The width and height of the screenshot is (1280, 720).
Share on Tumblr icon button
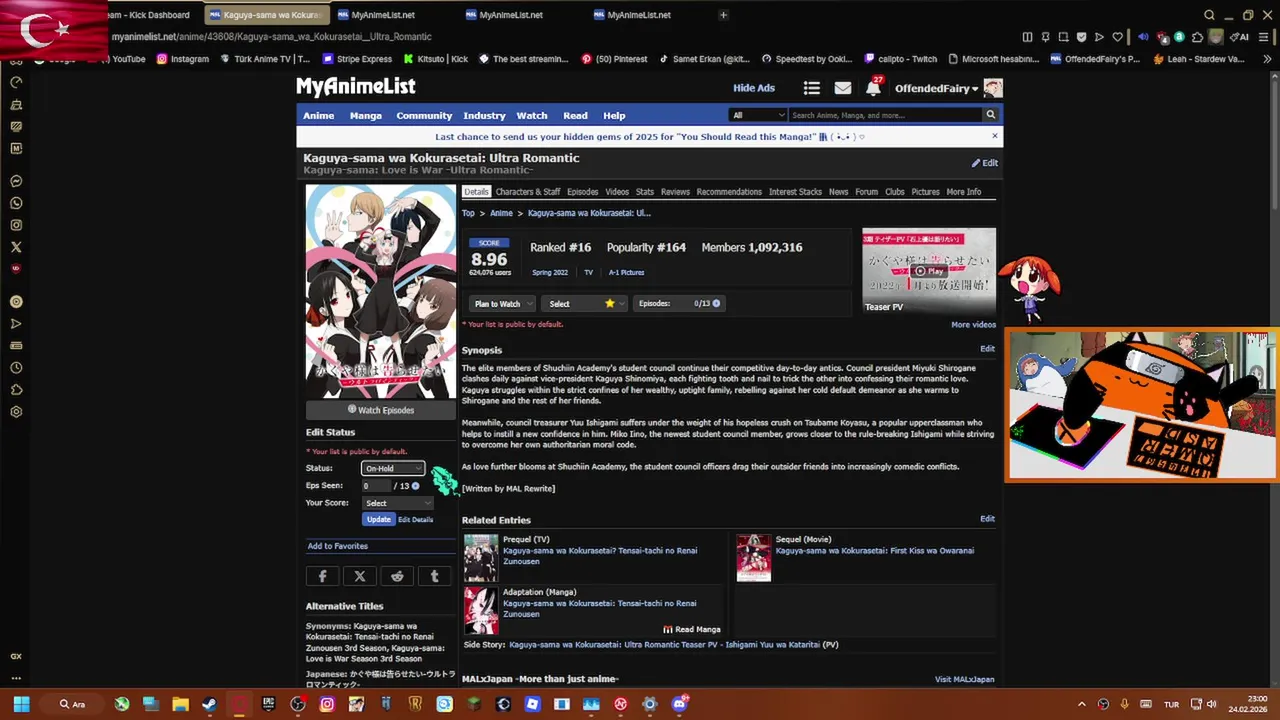(434, 576)
